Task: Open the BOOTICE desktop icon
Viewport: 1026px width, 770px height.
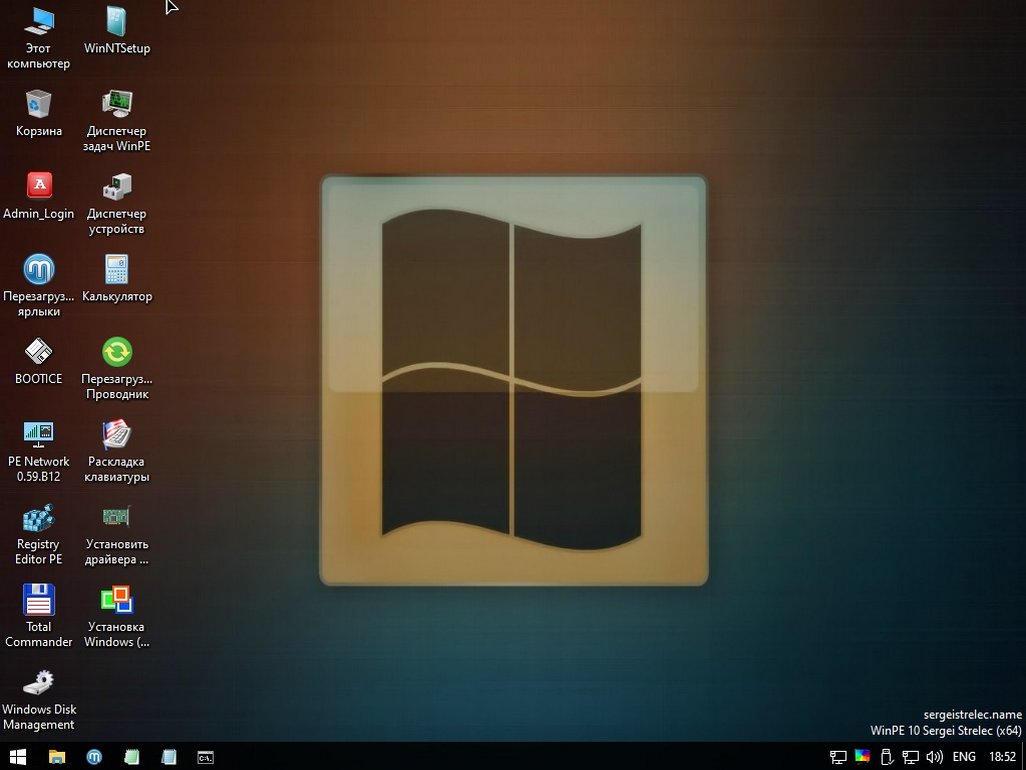Action: [39, 353]
